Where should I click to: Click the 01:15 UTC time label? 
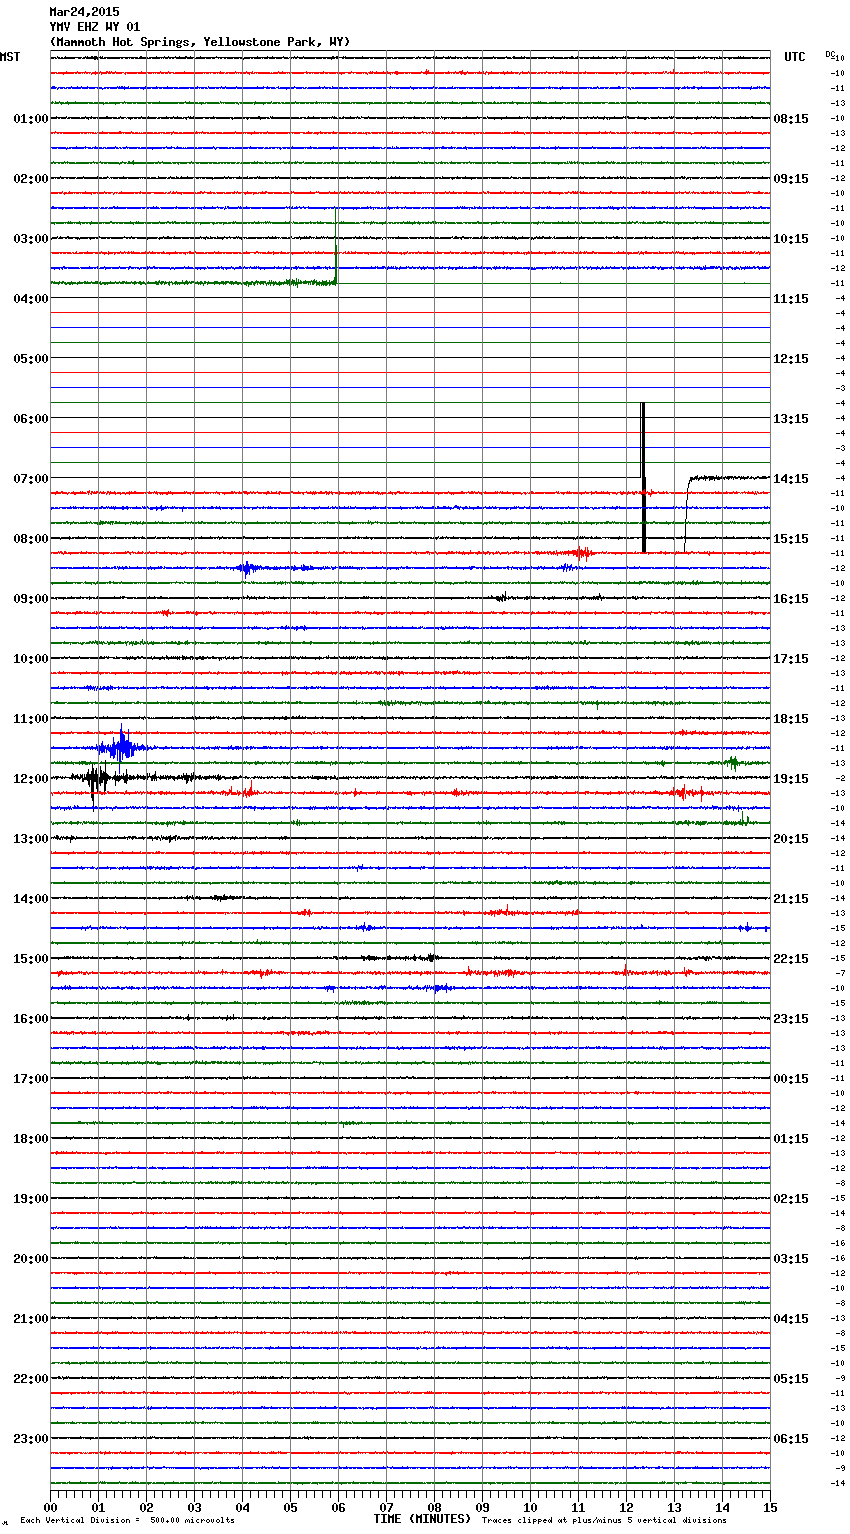click(791, 1139)
